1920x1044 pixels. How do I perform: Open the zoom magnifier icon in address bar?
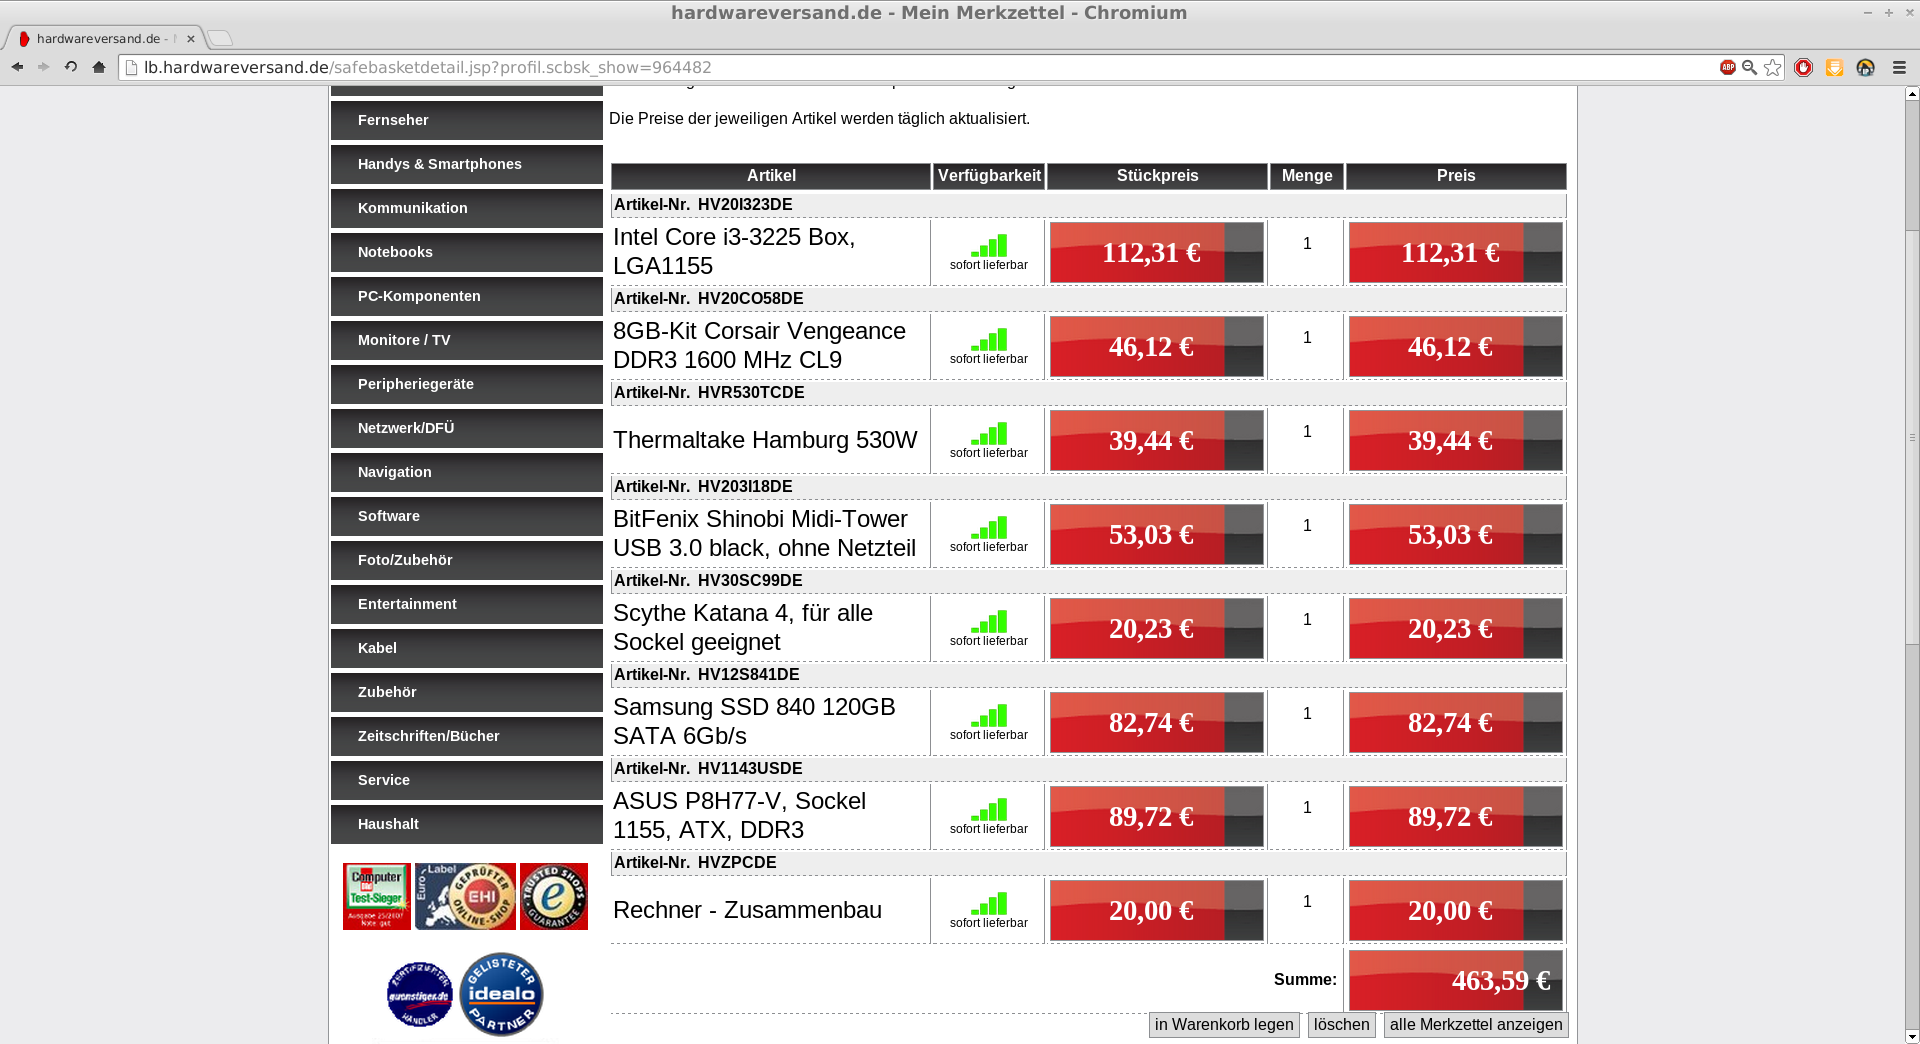[1749, 67]
